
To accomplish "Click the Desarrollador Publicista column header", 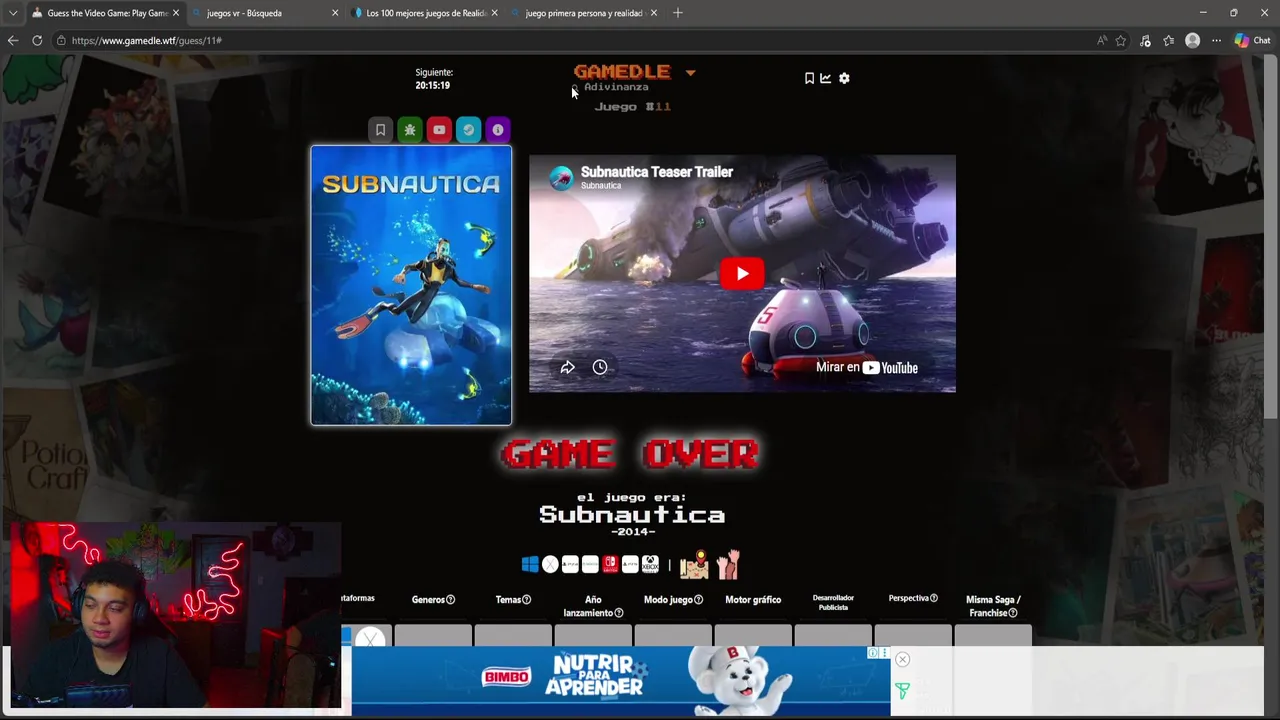I will pos(833,602).
